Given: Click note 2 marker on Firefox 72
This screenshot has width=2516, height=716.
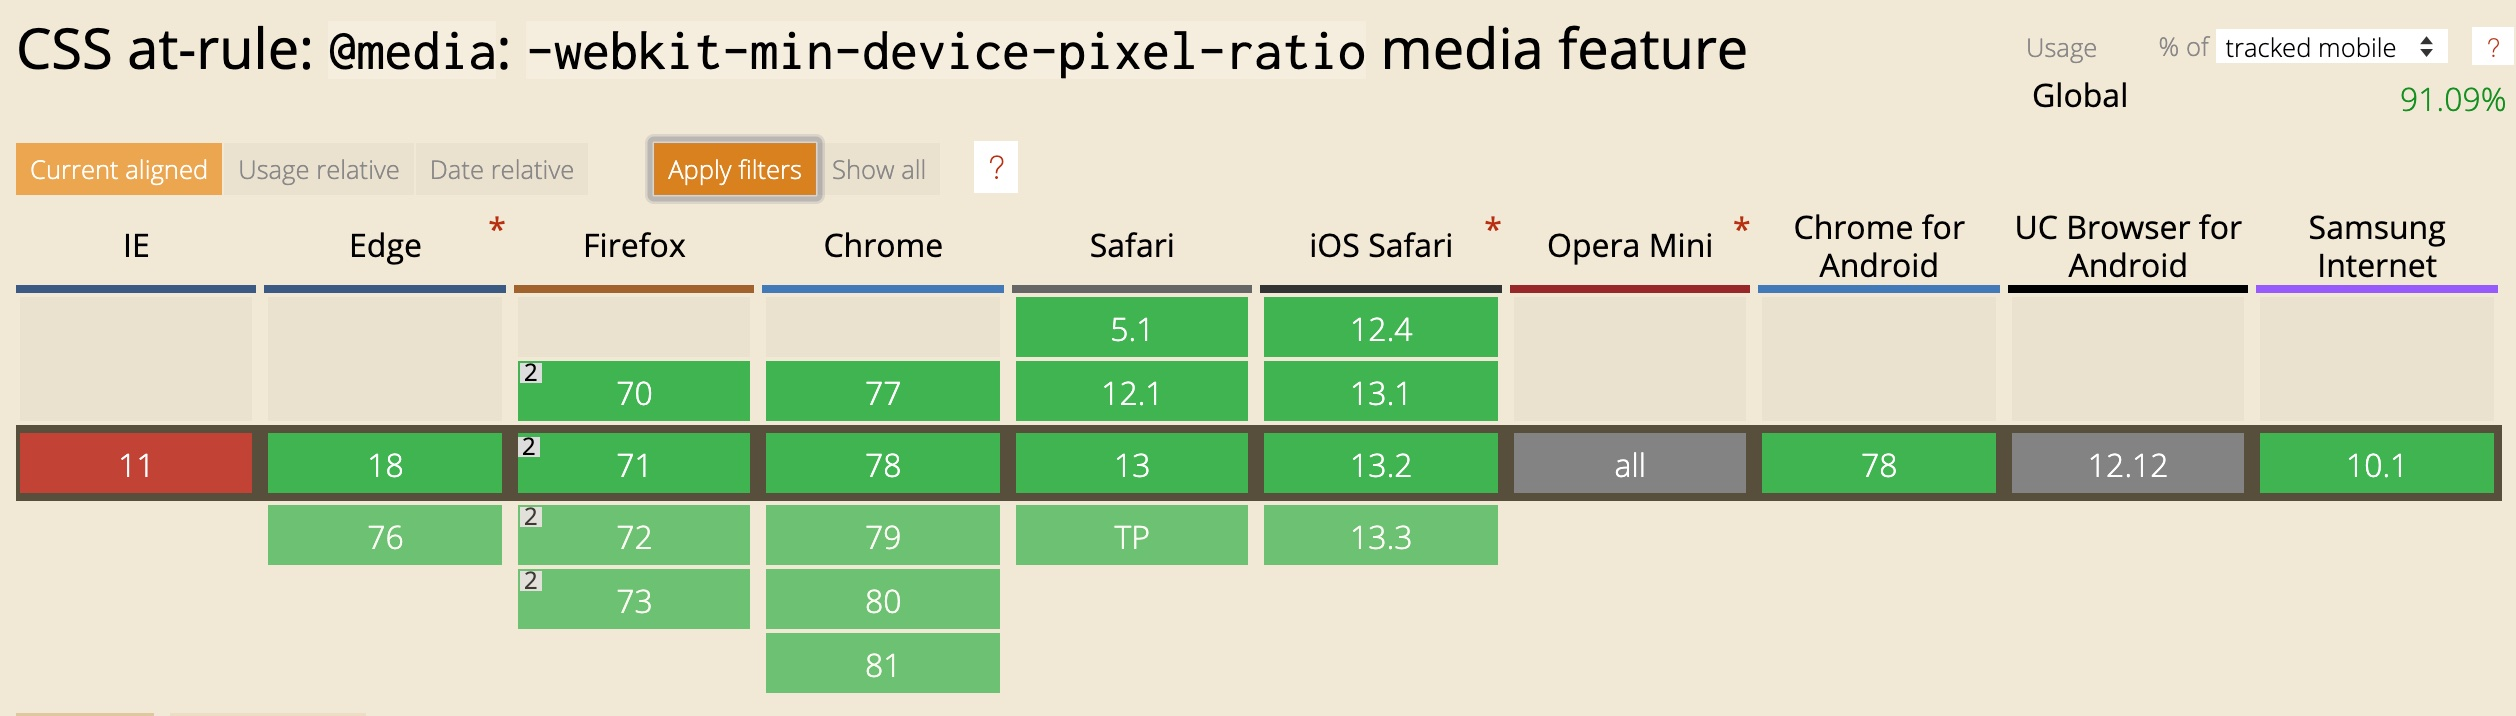Looking at the screenshot, I should [x=531, y=517].
